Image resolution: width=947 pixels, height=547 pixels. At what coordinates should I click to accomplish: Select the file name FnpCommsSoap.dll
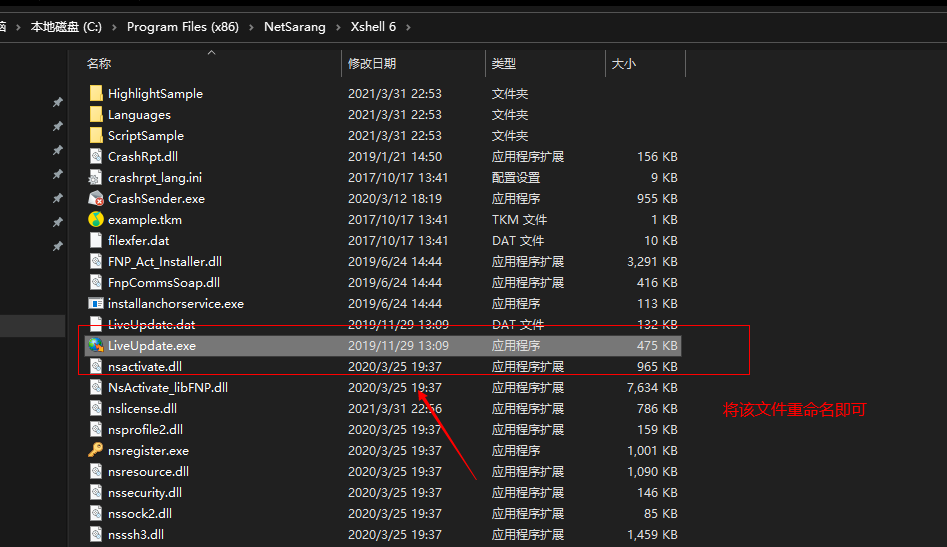click(x=164, y=283)
